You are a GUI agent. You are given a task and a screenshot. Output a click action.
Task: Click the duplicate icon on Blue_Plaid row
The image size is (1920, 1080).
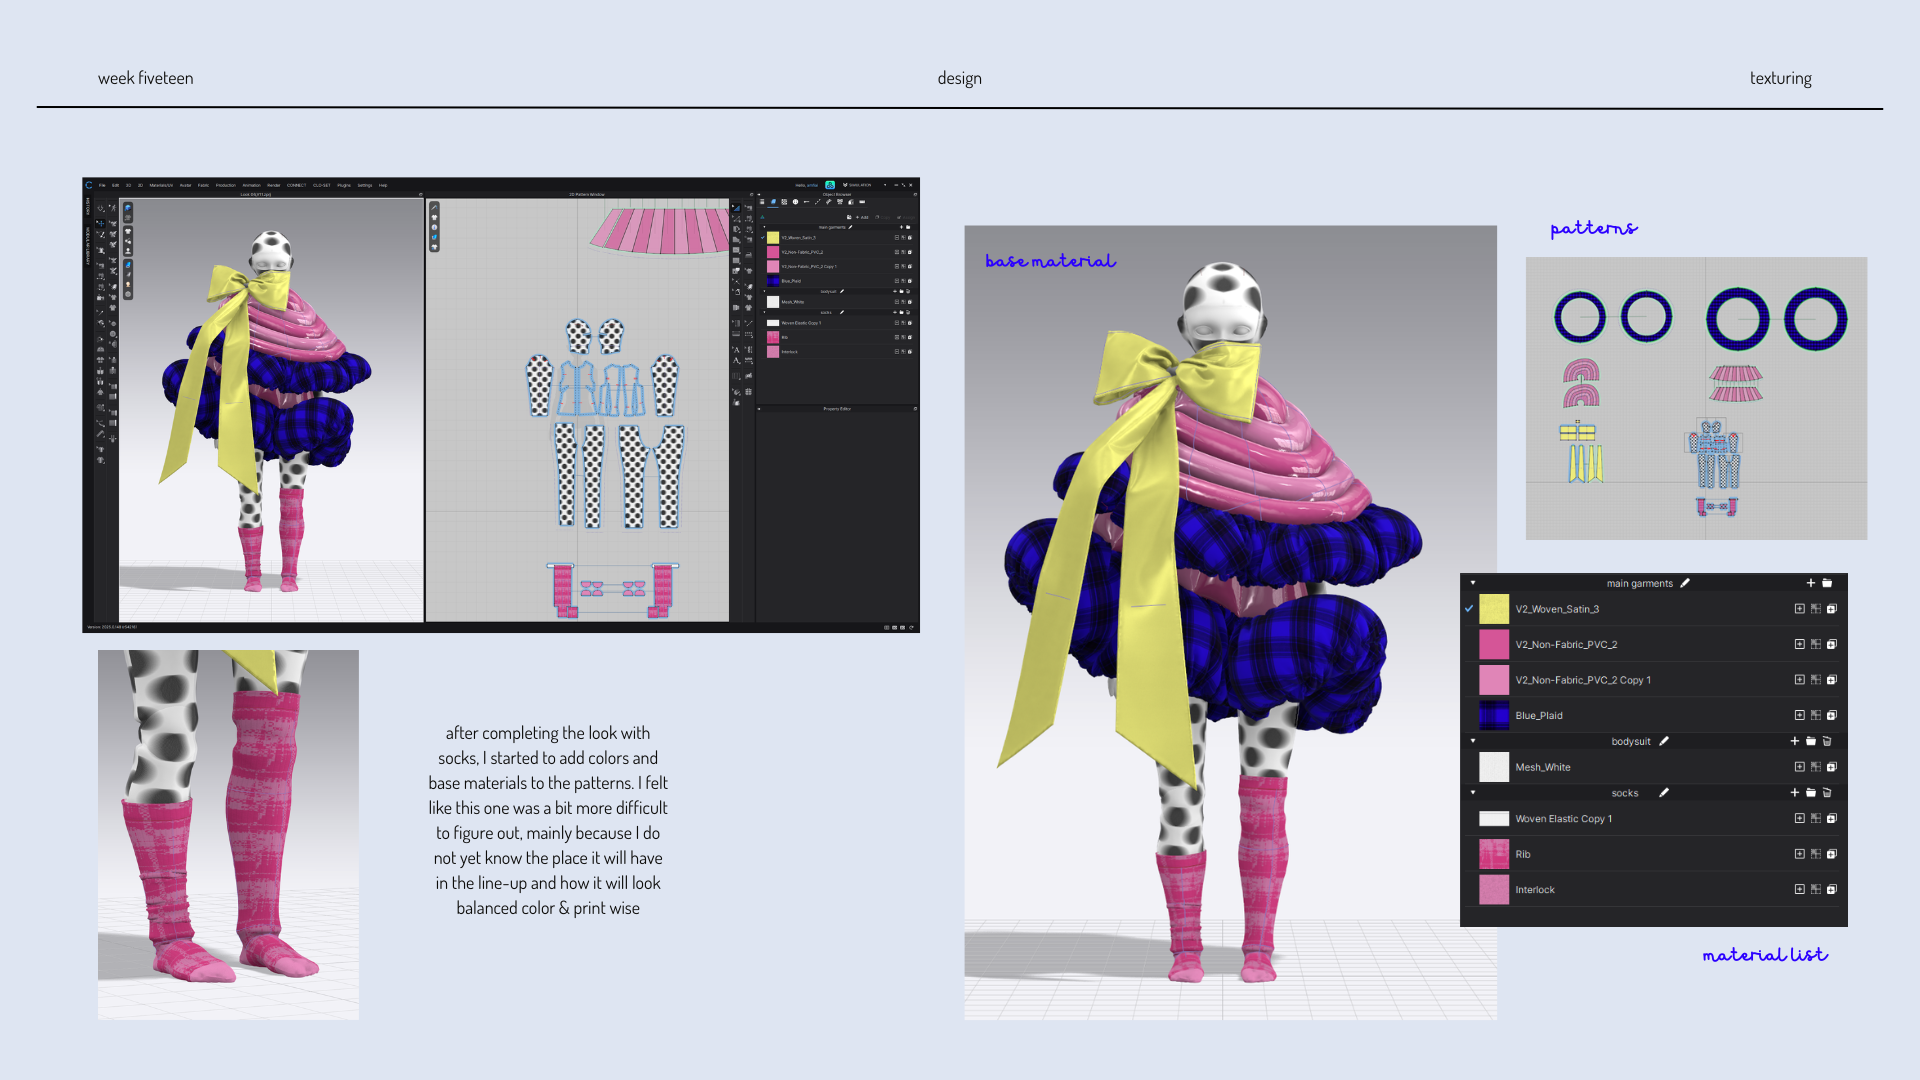(1832, 715)
